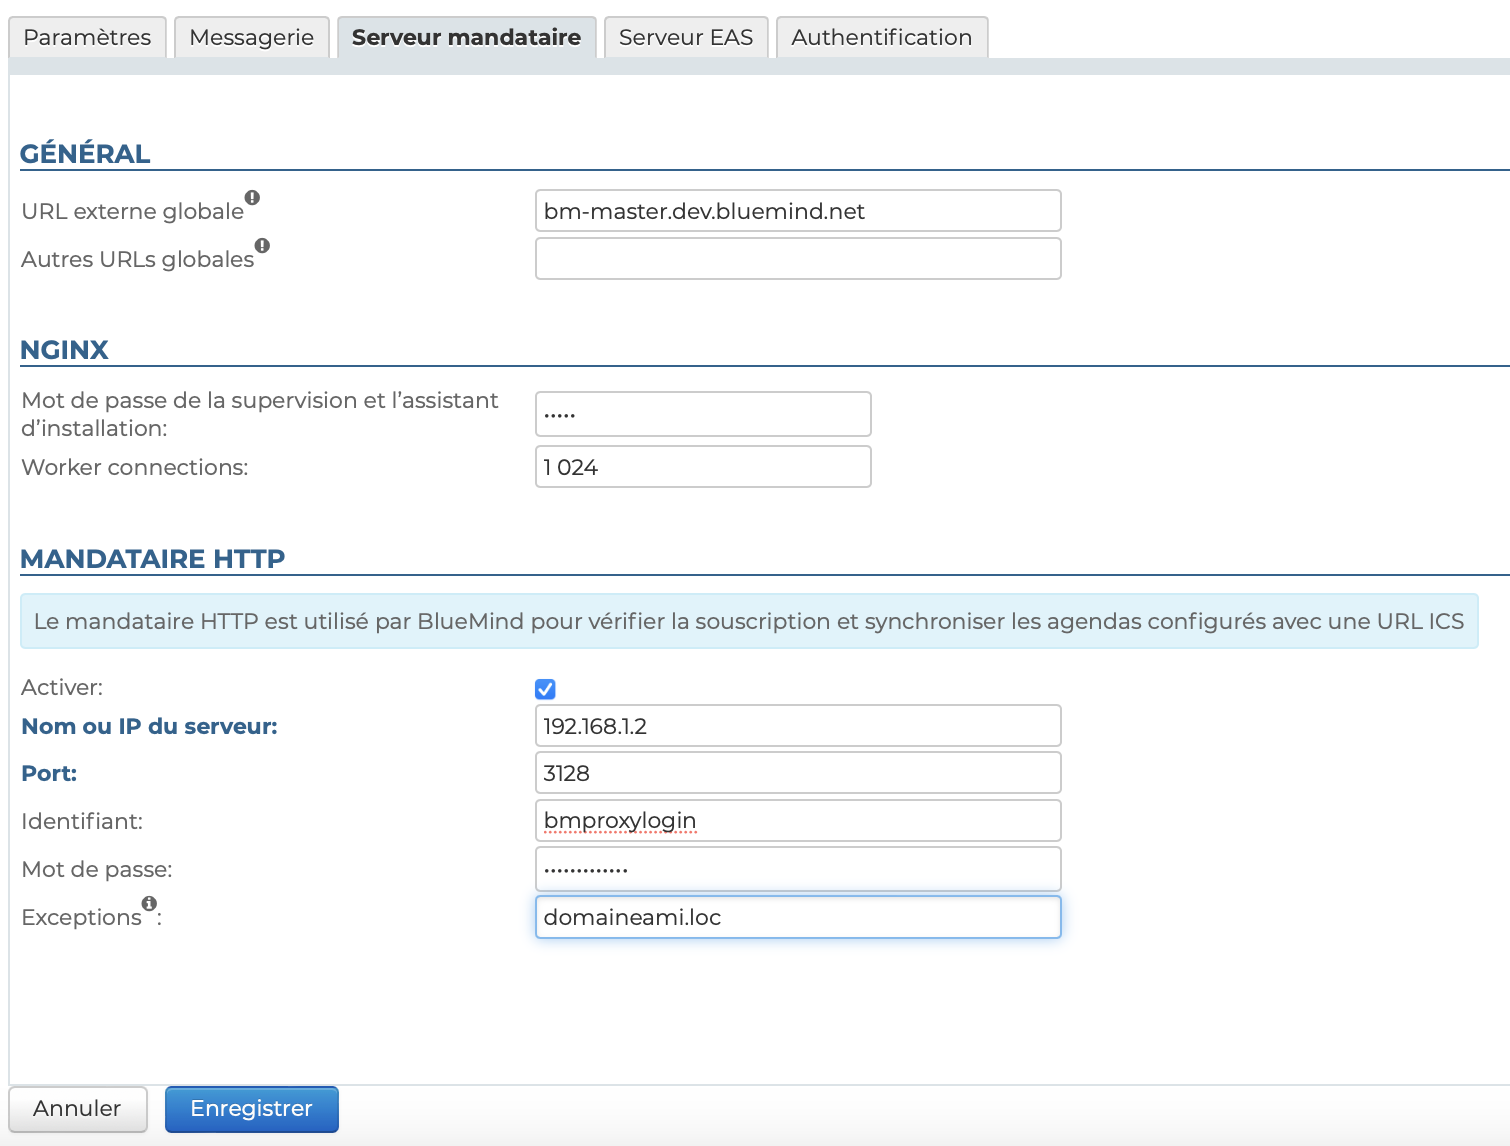Click the info icon beside URL externe globale

(253, 198)
